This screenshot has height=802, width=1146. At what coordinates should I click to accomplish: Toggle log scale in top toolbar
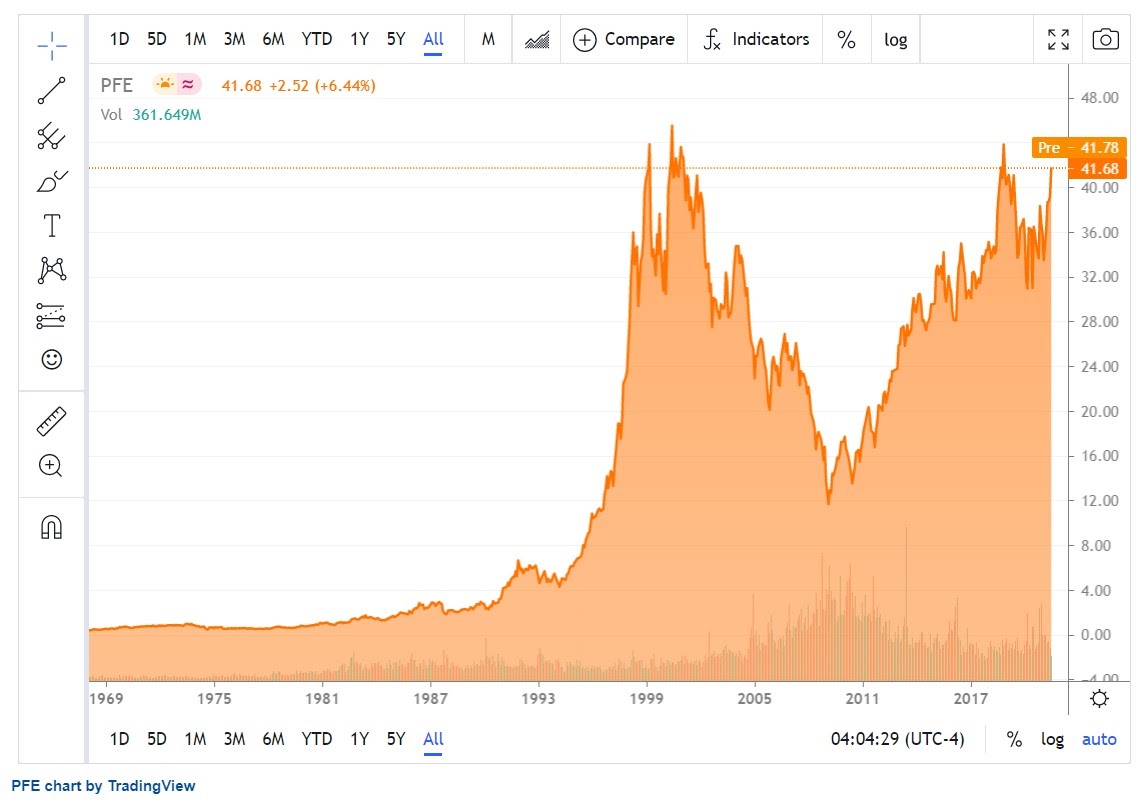[x=896, y=39]
